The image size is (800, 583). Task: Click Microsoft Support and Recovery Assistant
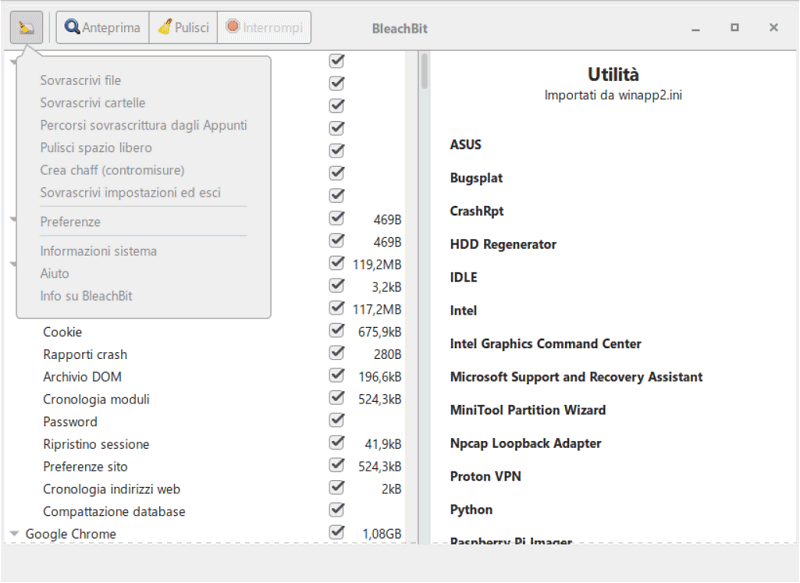576,377
